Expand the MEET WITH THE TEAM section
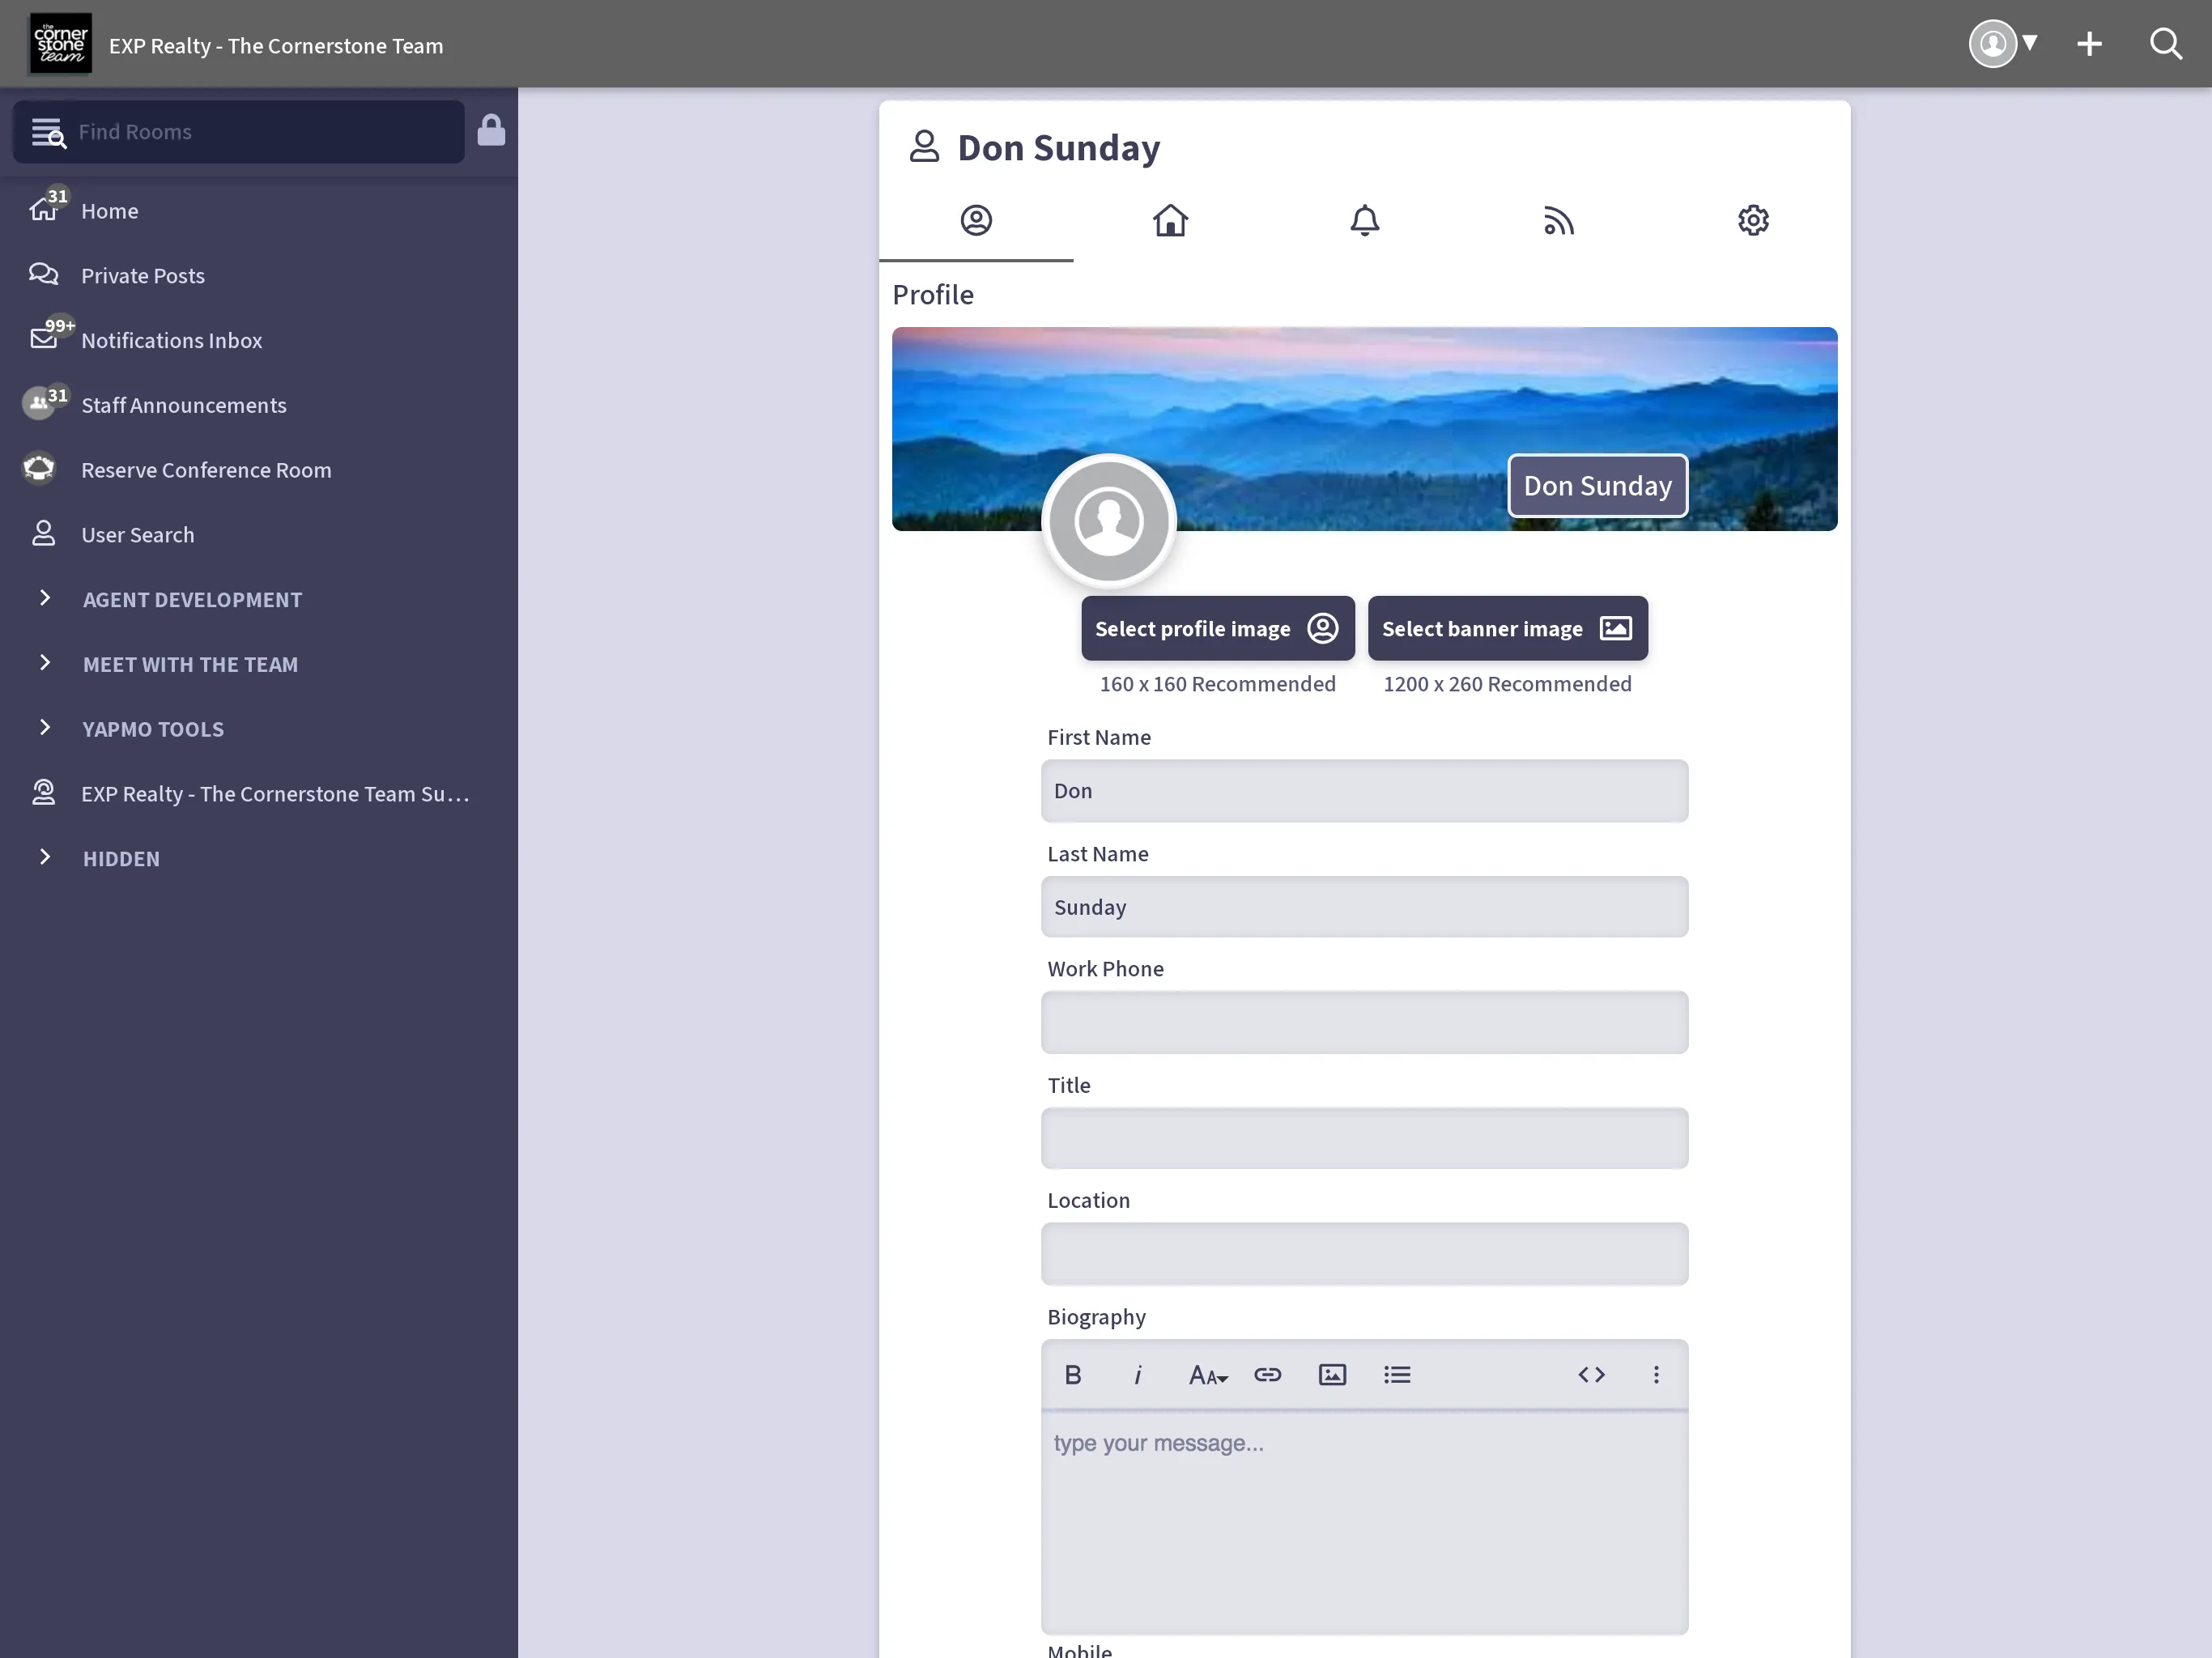This screenshot has height=1658, width=2212. (x=45, y=664)
